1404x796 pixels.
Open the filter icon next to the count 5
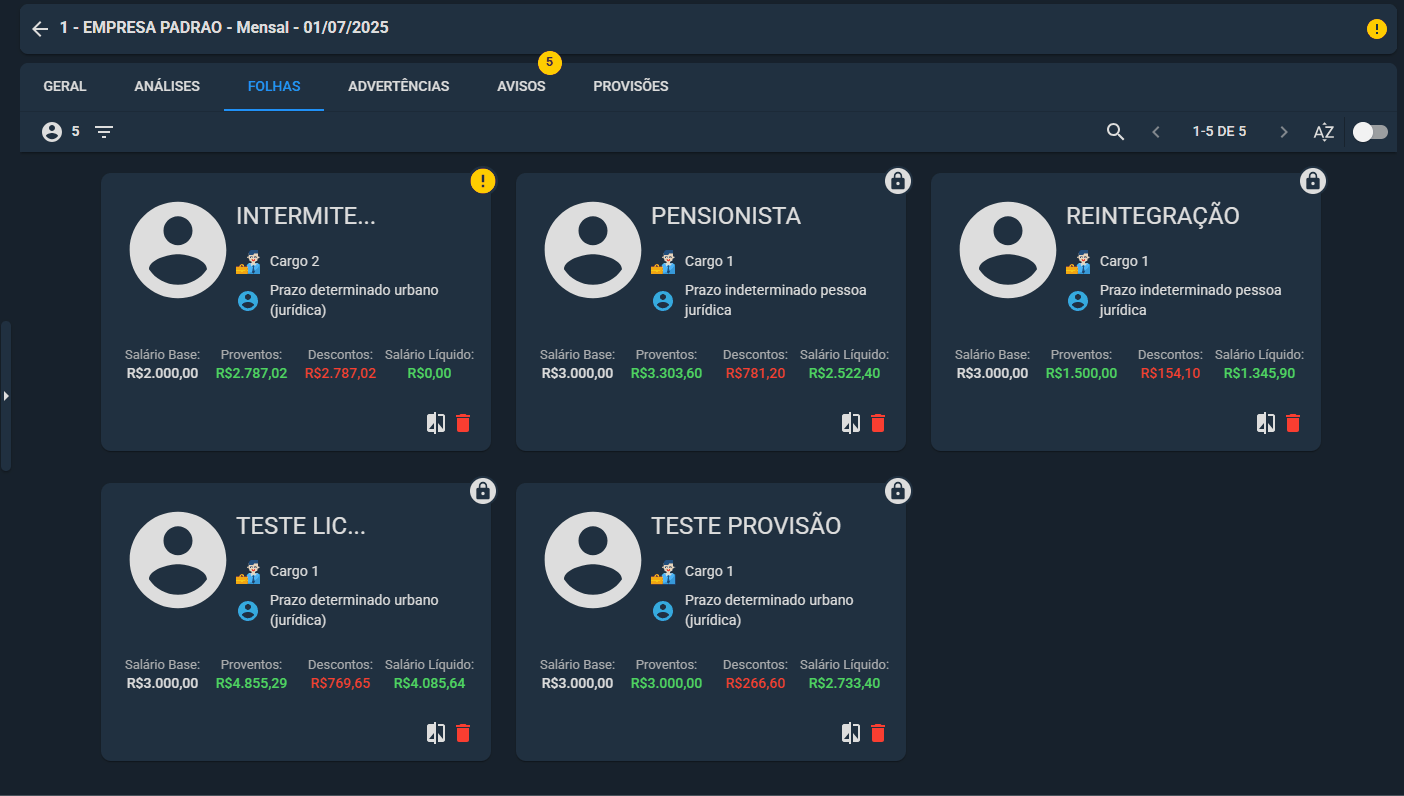point(104,131)
